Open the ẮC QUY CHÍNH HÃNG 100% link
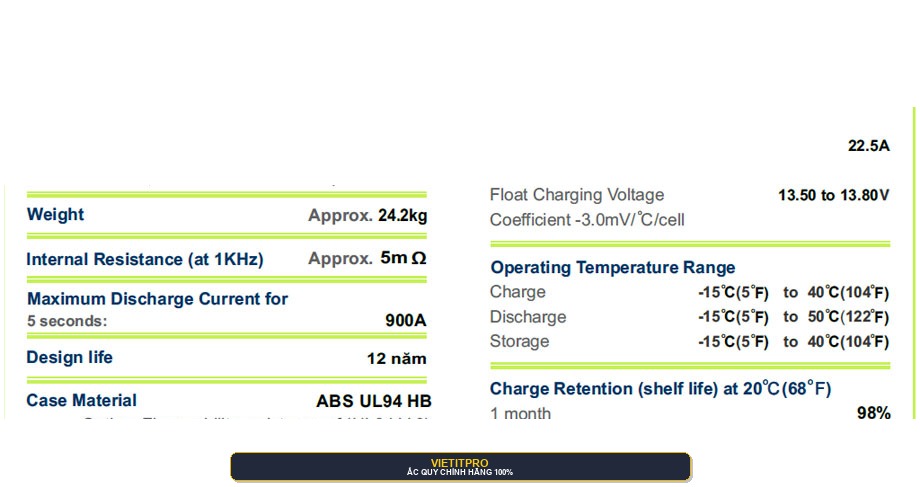Screen dimensions: 920x487 (x=460, y=472)
